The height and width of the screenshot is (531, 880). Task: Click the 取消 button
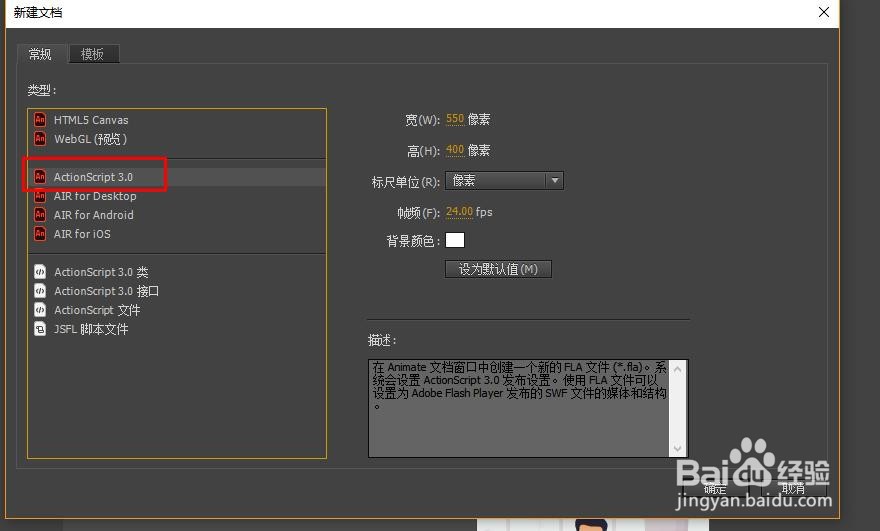(x=793, y=489)
